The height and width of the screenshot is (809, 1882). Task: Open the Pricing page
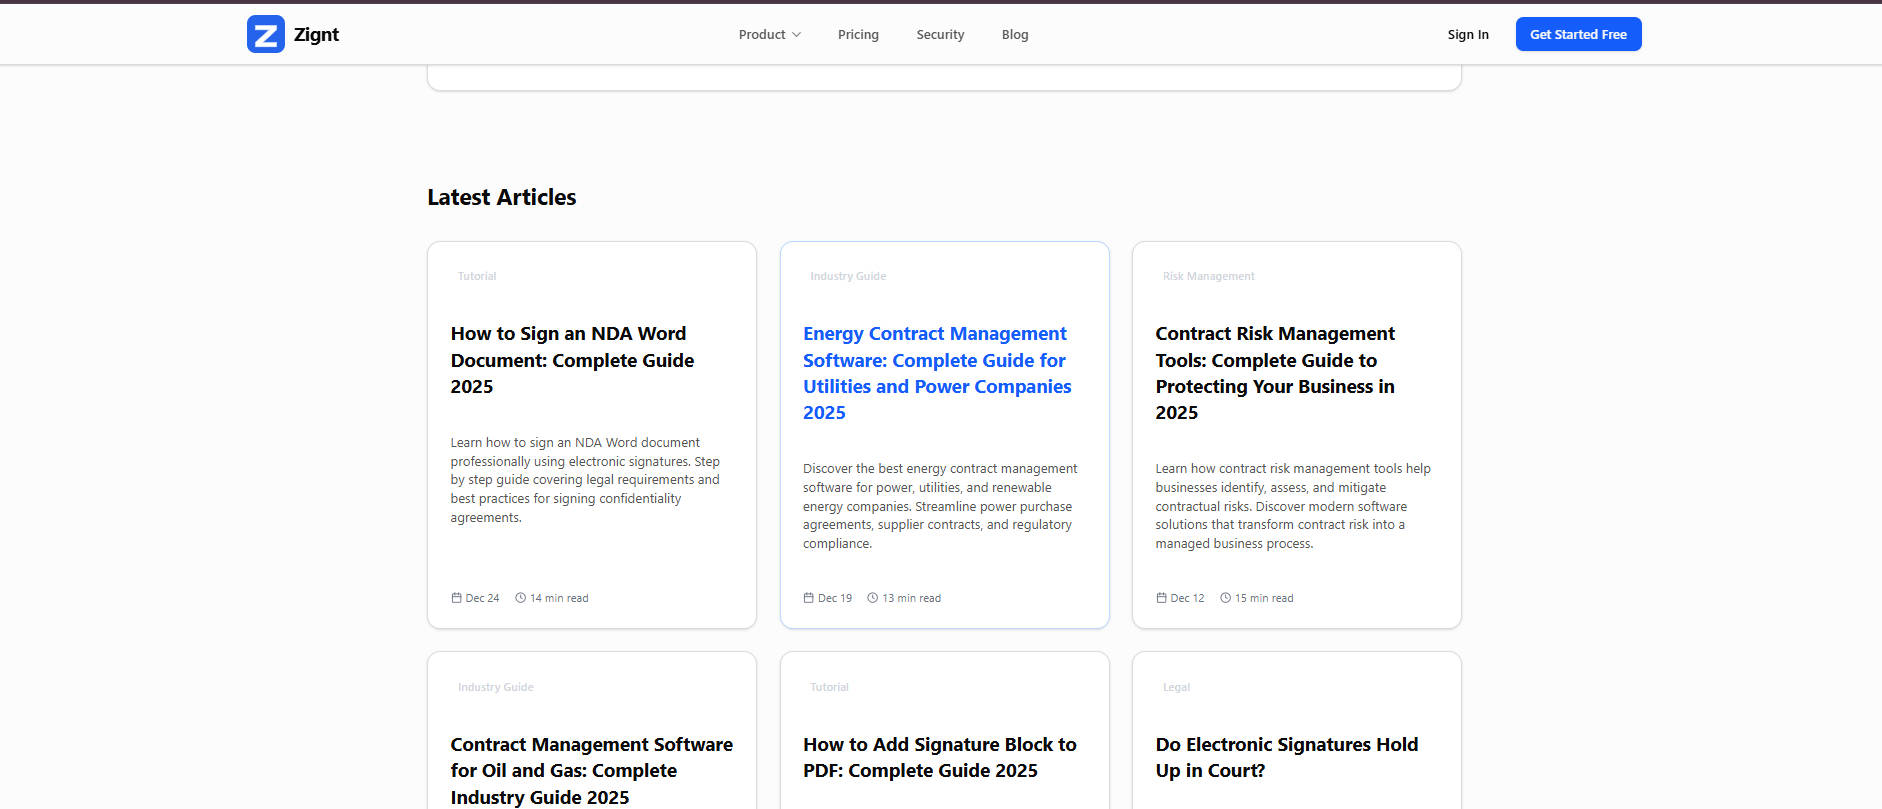click(x=858, y=34)
